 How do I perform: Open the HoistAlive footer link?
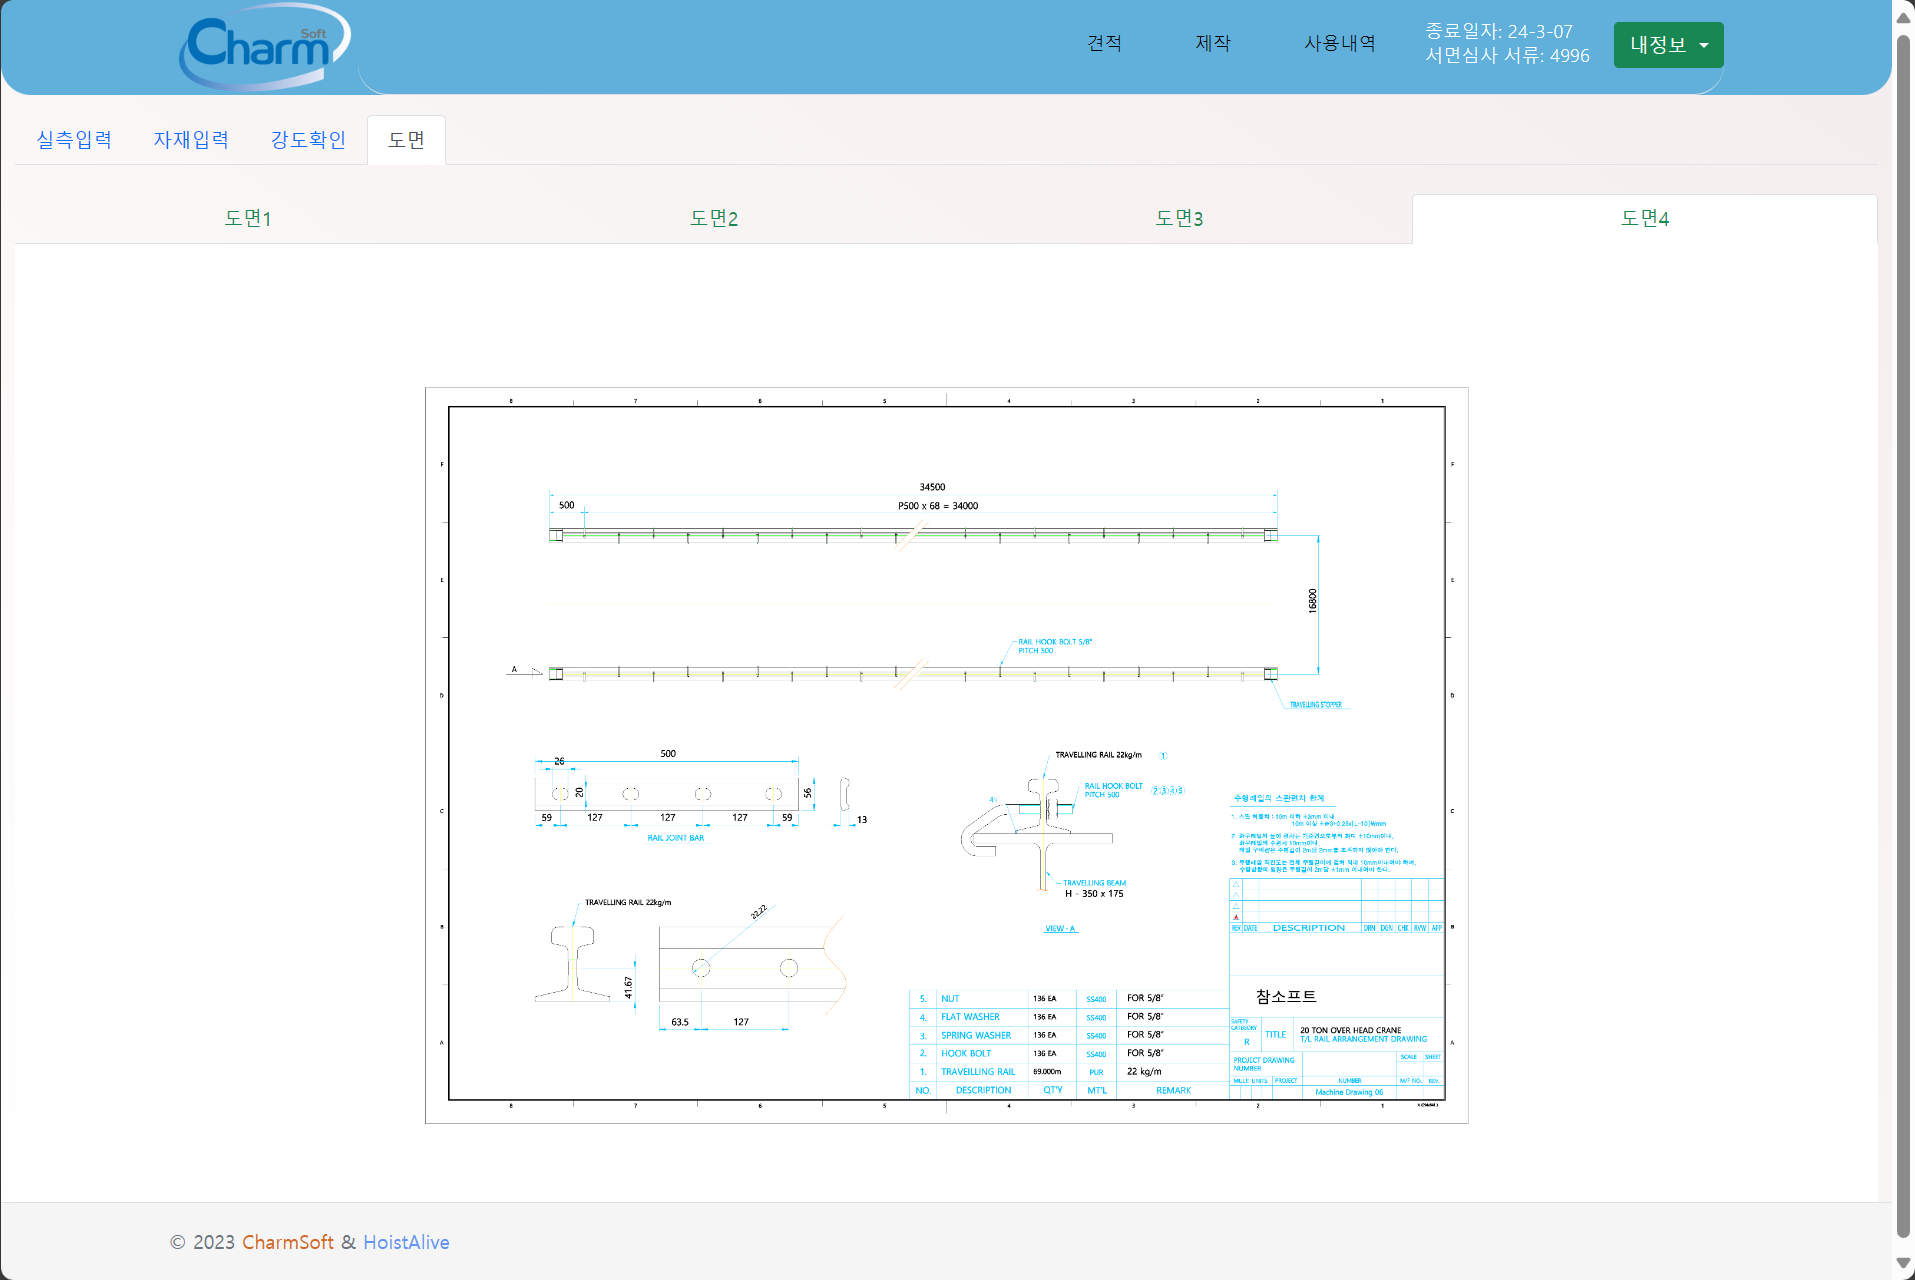pos(406,1242)
